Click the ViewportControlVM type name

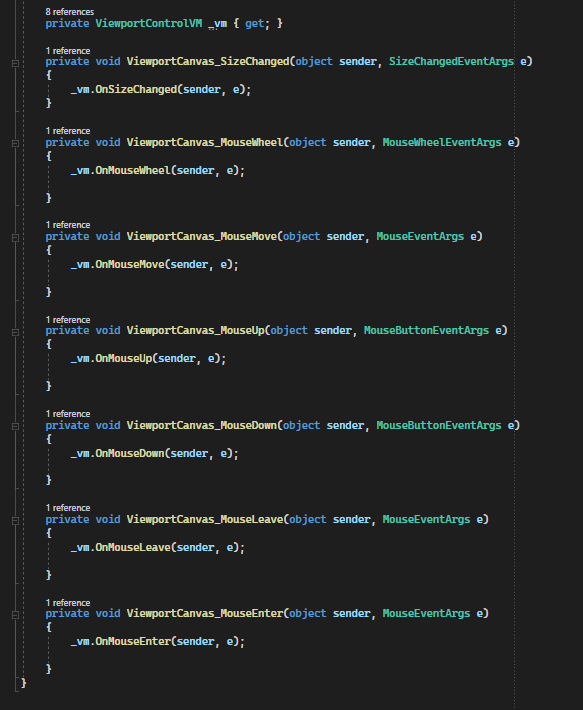[148, 23]
